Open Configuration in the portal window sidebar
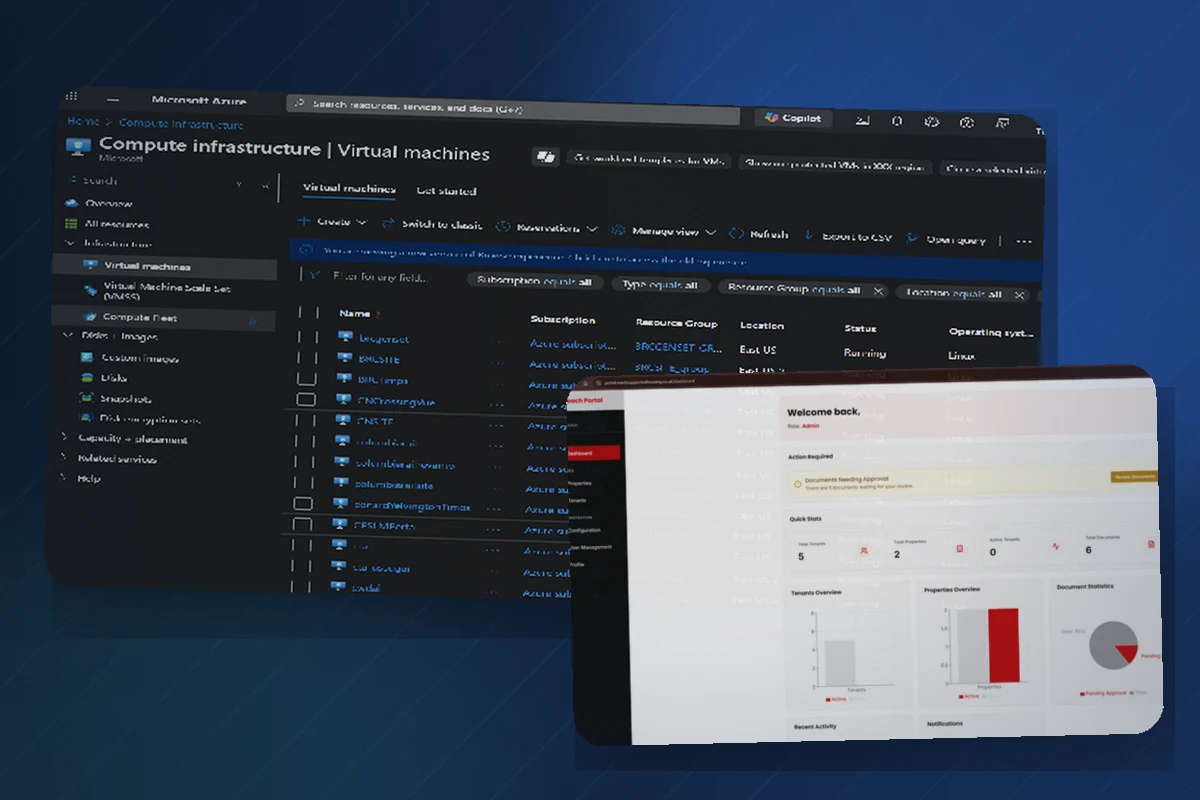 point(584,530)
